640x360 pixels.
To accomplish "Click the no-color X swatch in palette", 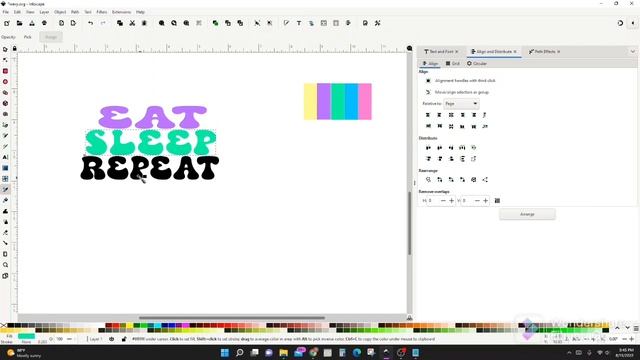I will pyautogui.click(x=4, y=325).
